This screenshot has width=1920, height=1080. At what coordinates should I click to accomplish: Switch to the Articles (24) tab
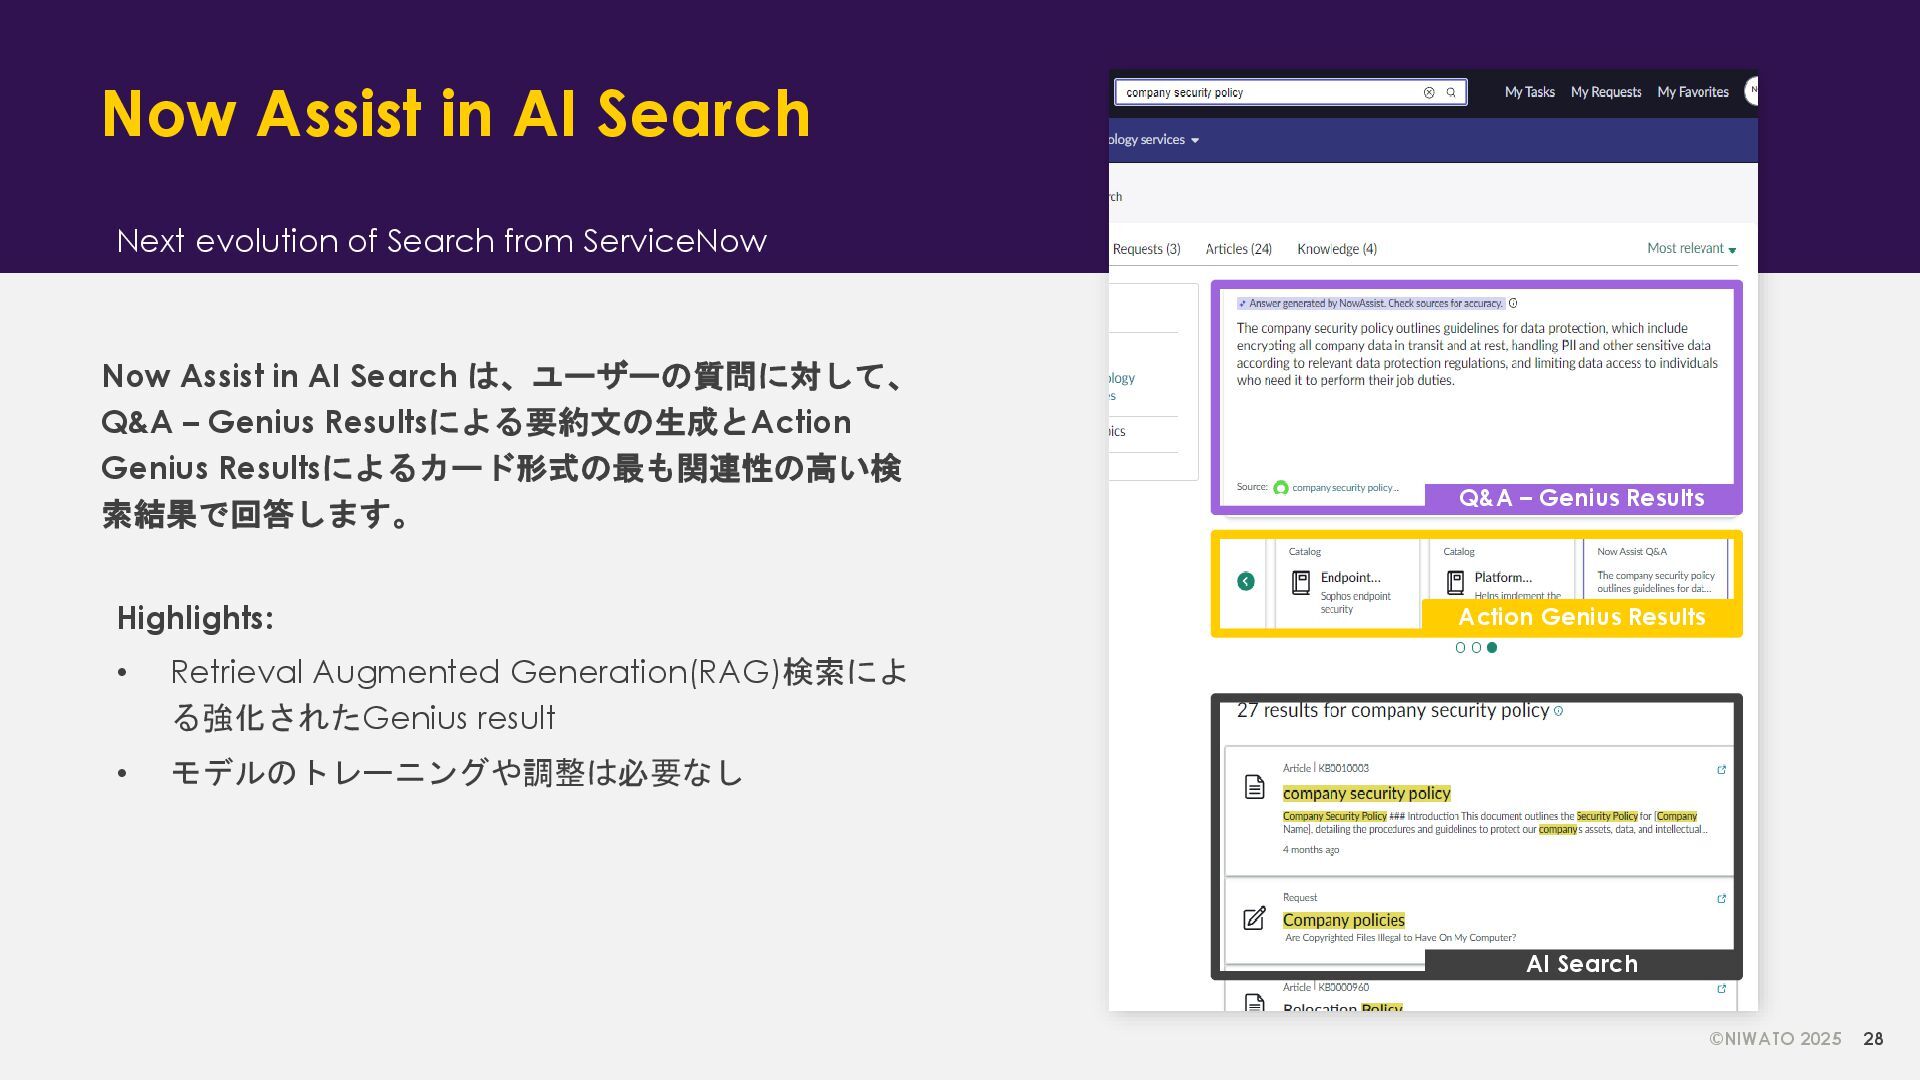(1238, 249)
